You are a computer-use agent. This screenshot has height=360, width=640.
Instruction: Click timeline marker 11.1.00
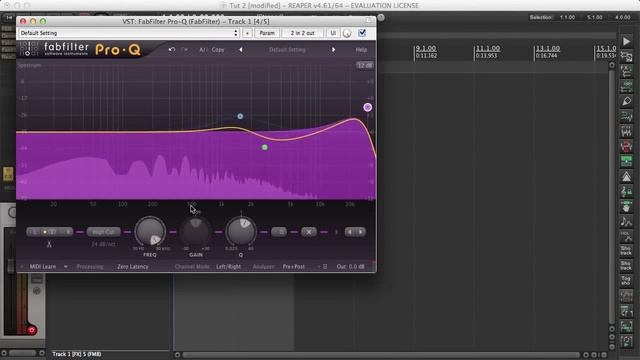click(488, 48)
